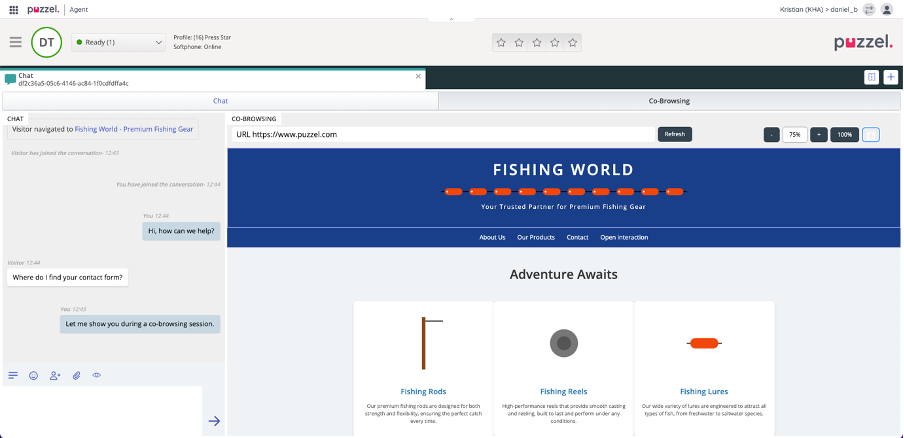904x438 pixels.
Task: Attach a file with the paperclip icon
Action: coord(76,376)
